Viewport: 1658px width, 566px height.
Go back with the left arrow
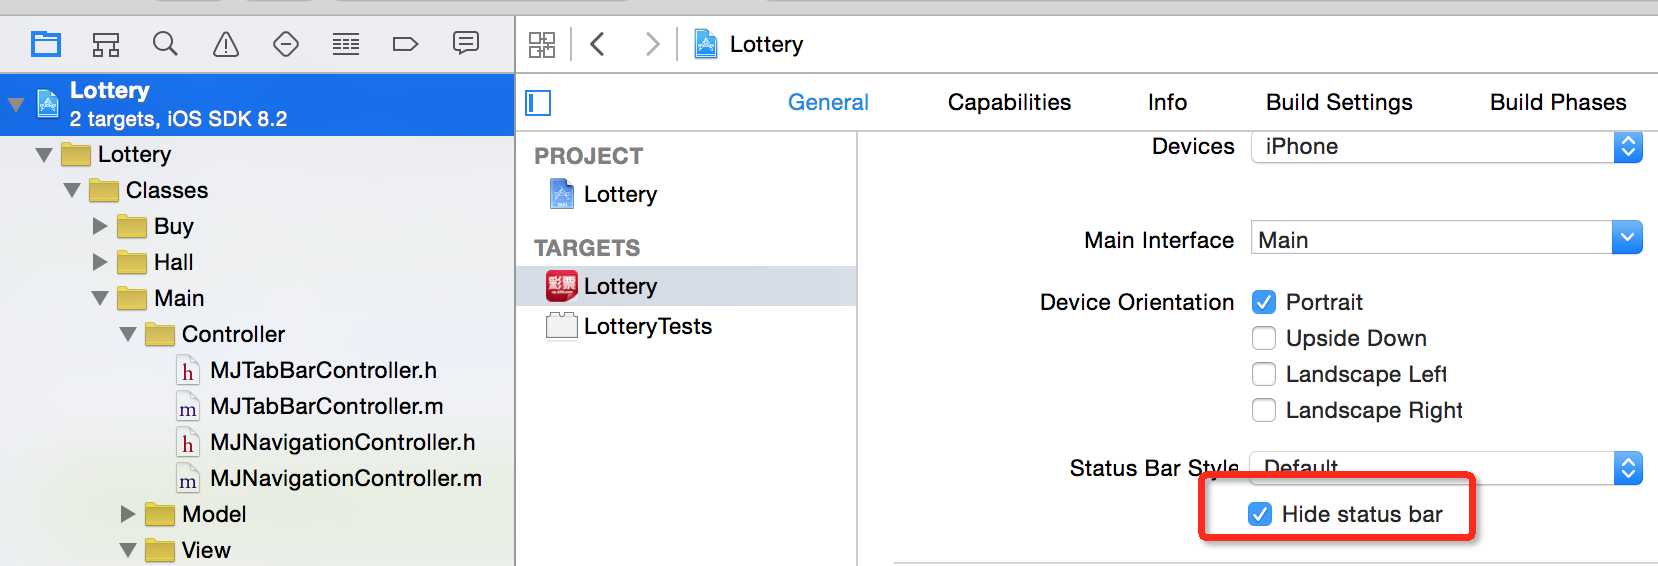598,44
